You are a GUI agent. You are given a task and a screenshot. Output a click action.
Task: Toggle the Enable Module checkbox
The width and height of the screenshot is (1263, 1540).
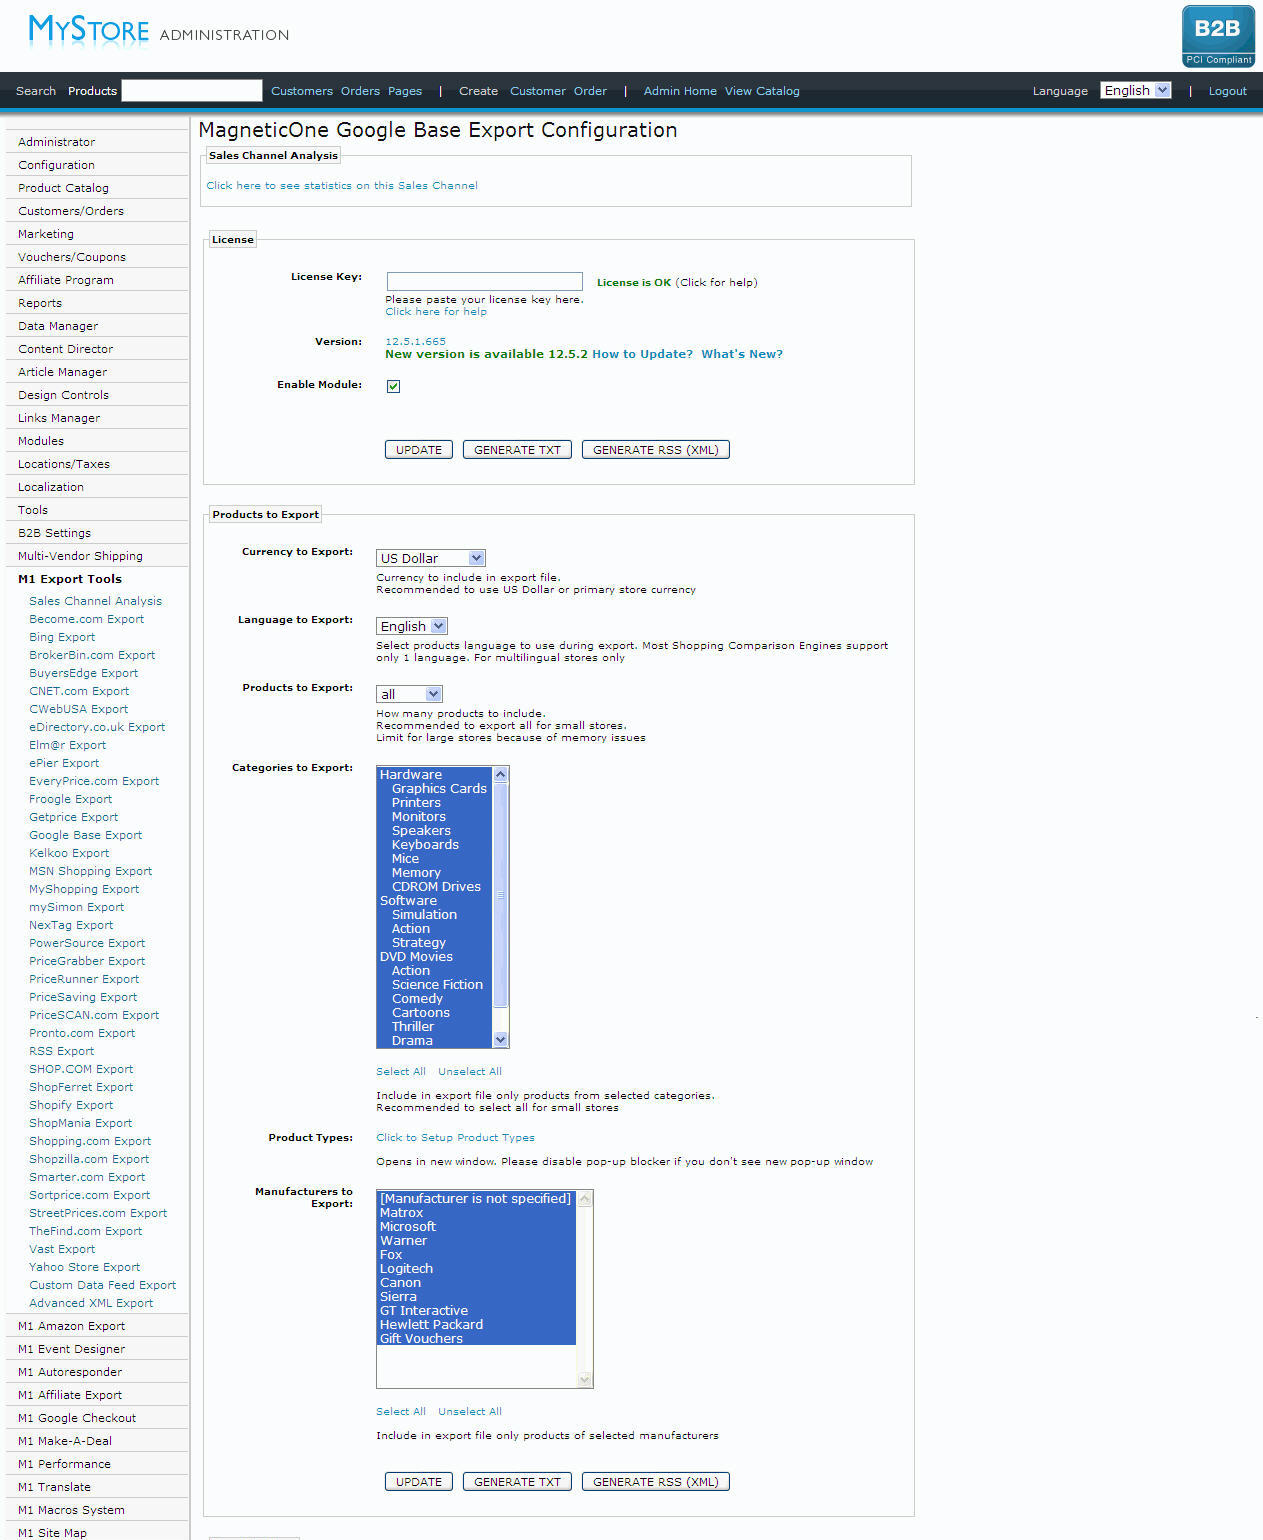394,386
